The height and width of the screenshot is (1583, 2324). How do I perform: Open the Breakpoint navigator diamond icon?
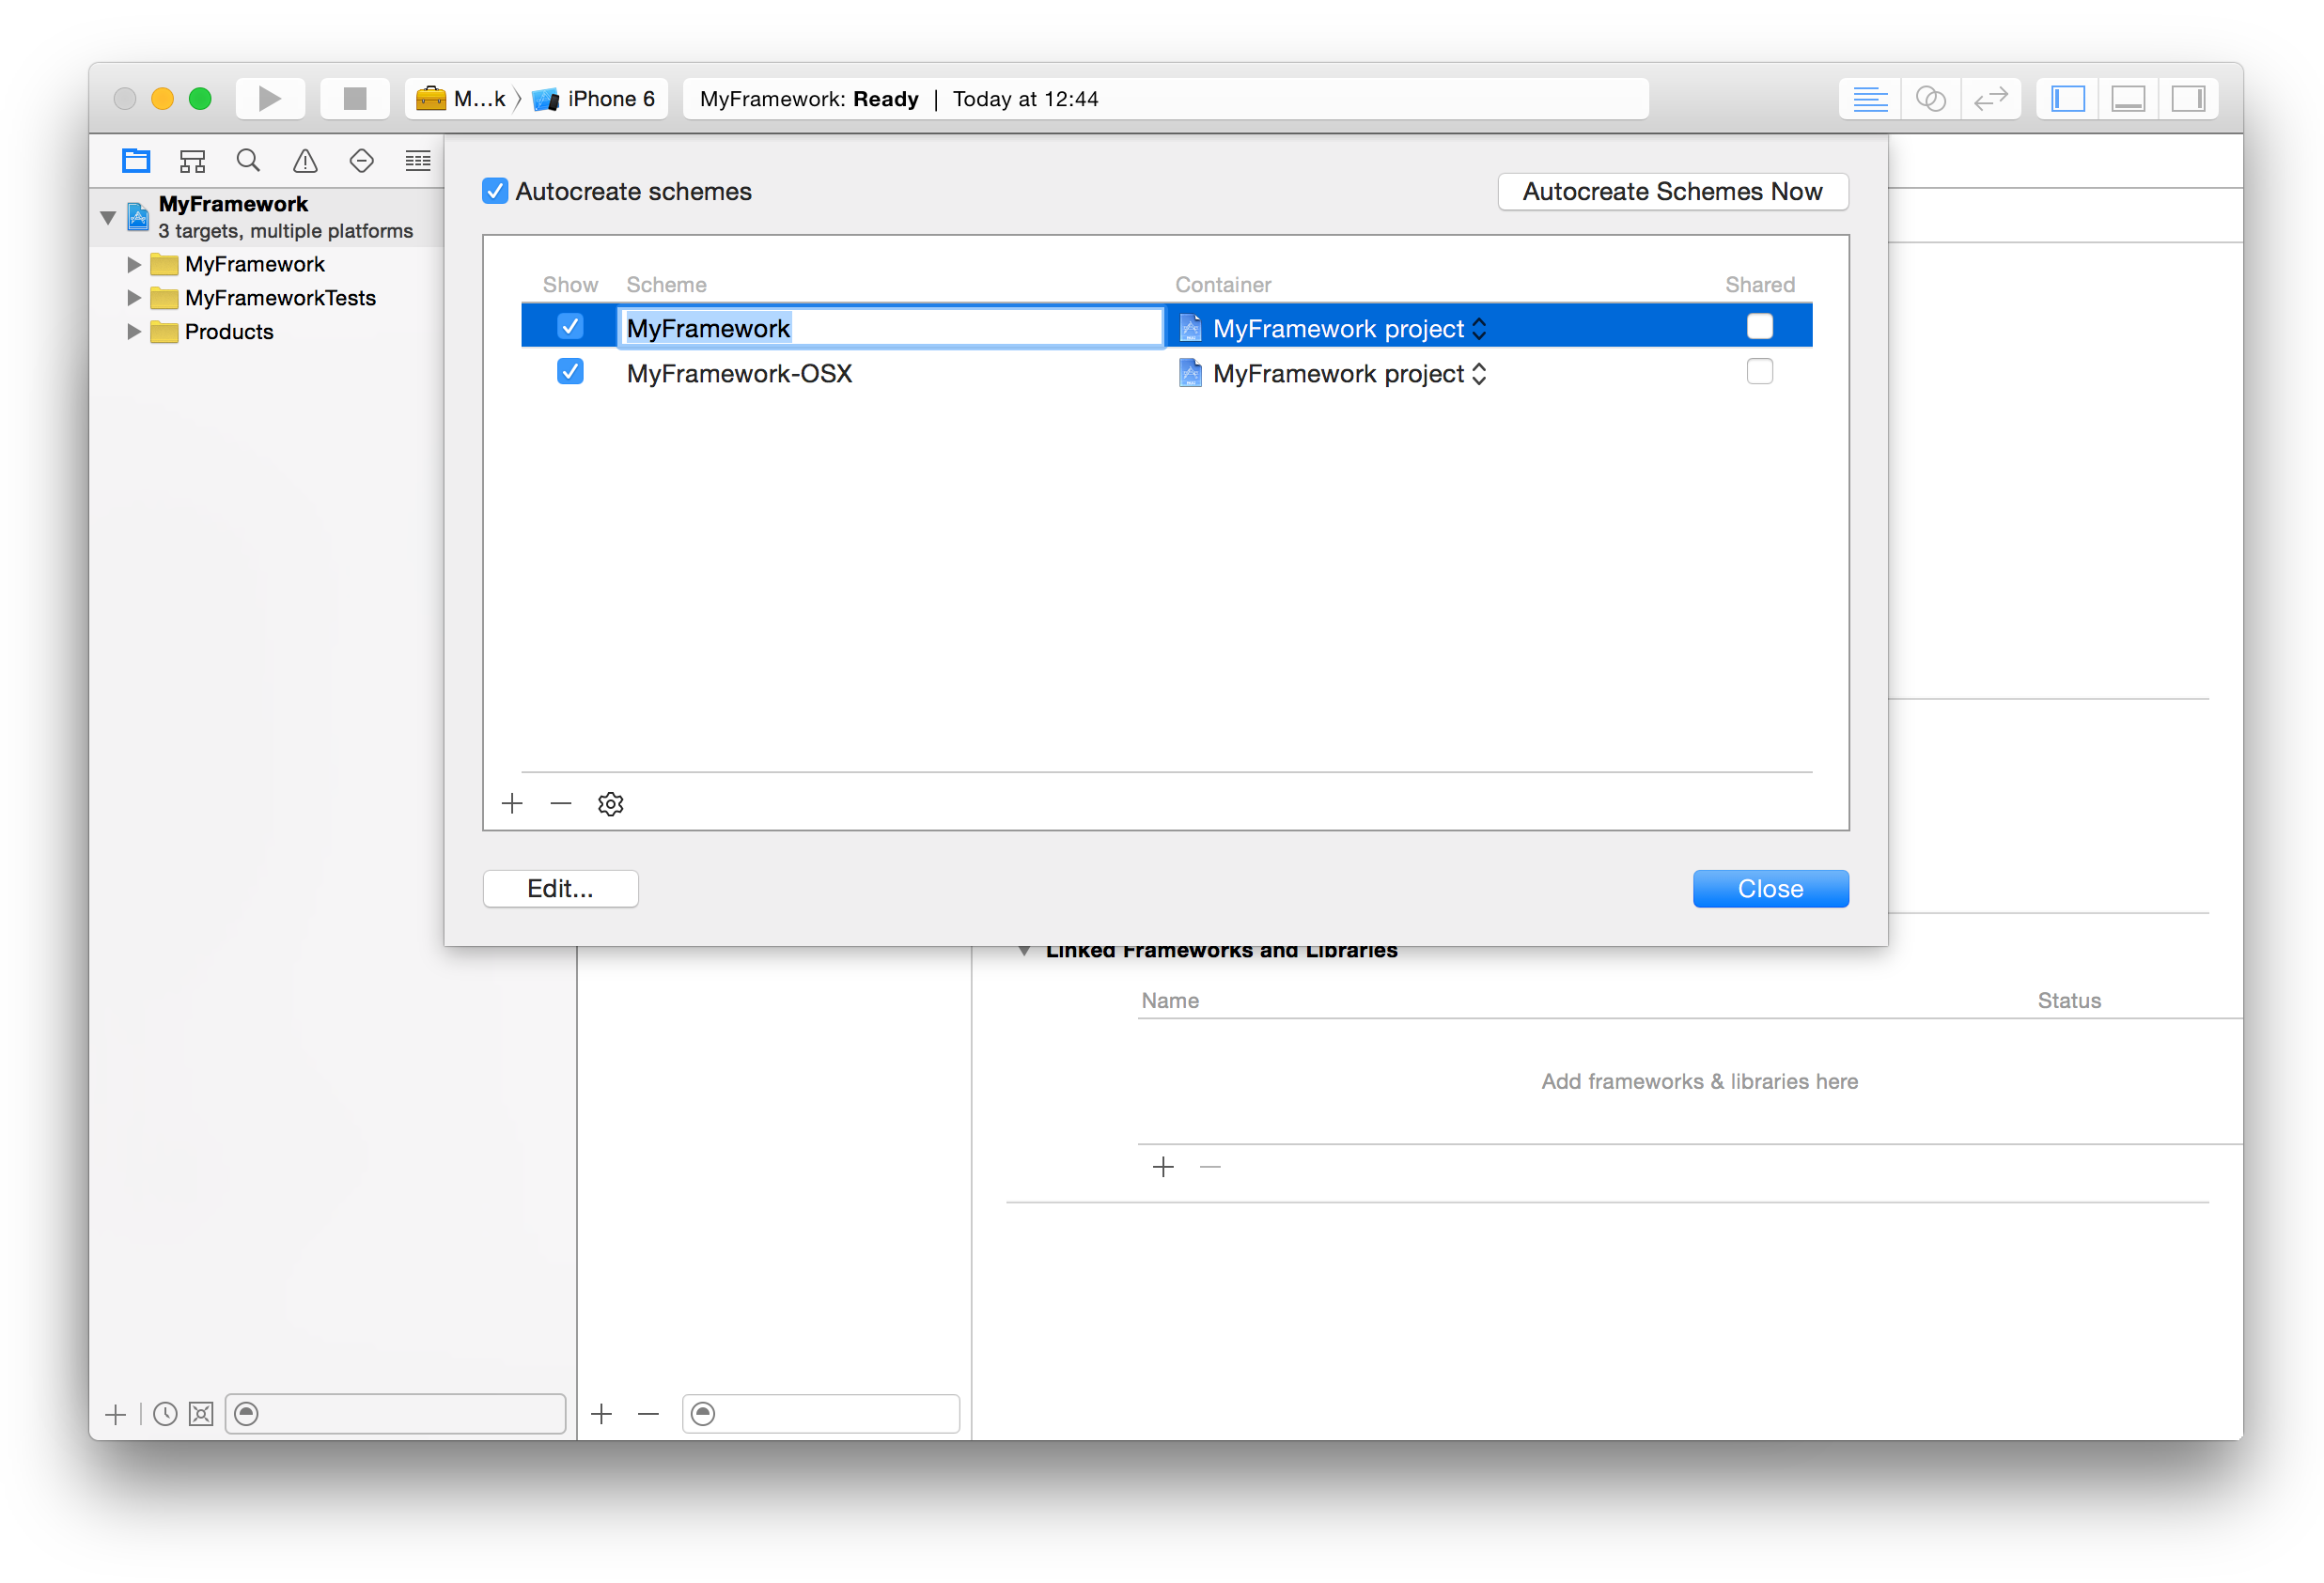pyautogui.click(x=361, y=160)
